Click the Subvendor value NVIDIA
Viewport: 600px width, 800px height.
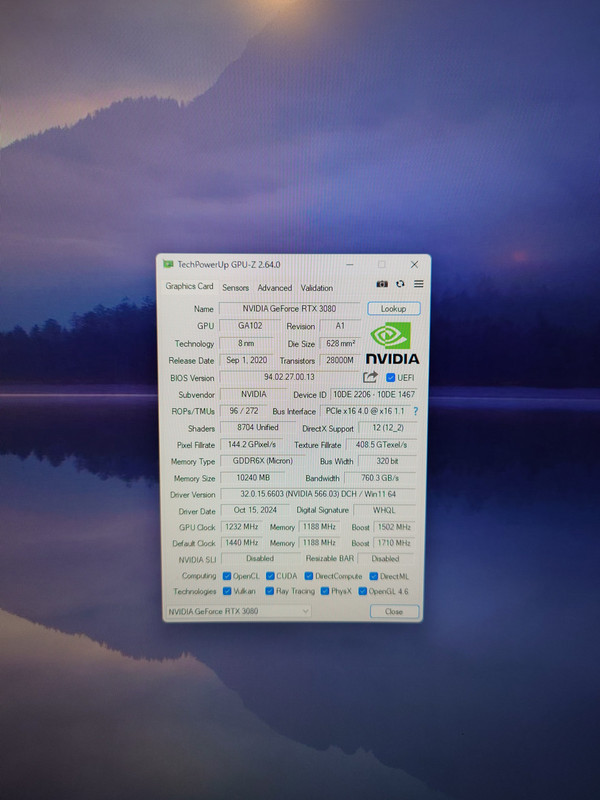click(x=254, y=394)
